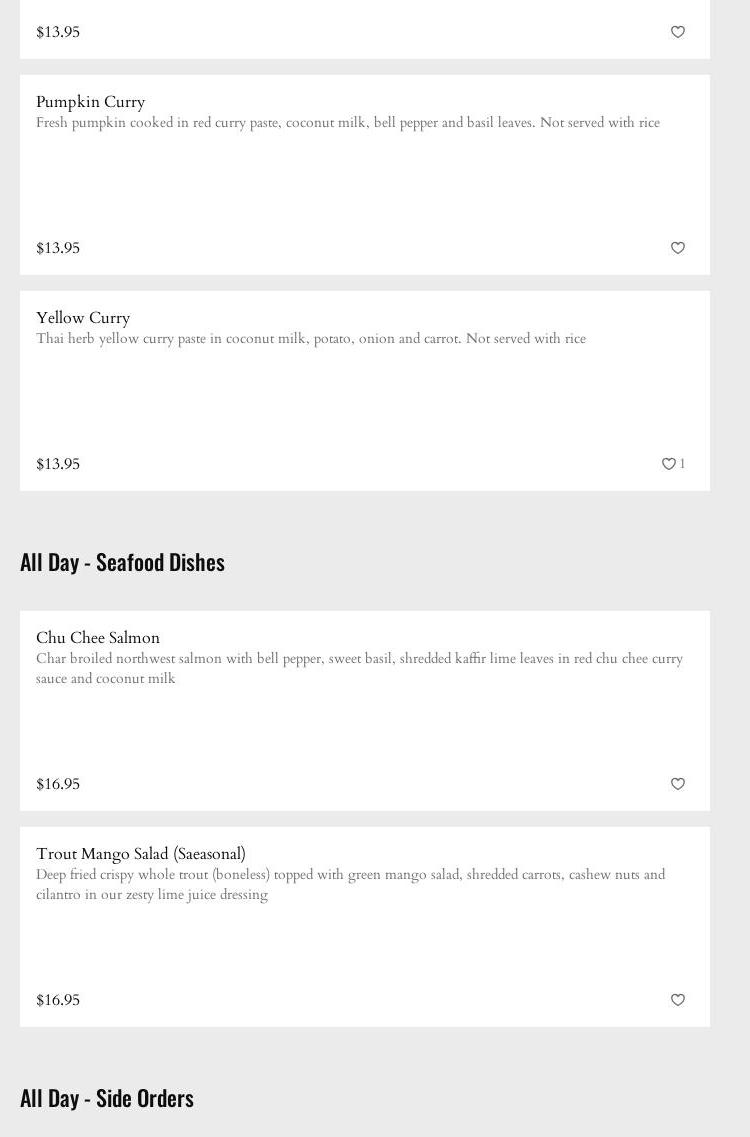This screenshot has height=1137, width=750.
Task: Click the Chu Chee Salmon description
Action: 359,668
